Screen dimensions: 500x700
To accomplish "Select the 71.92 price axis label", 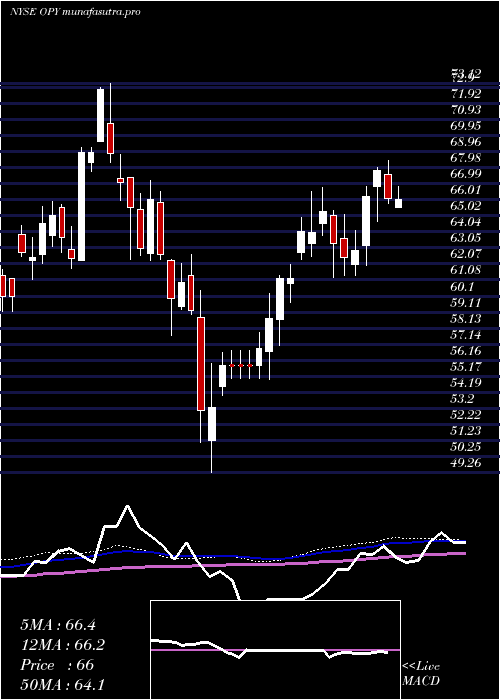I will [466, 94].
